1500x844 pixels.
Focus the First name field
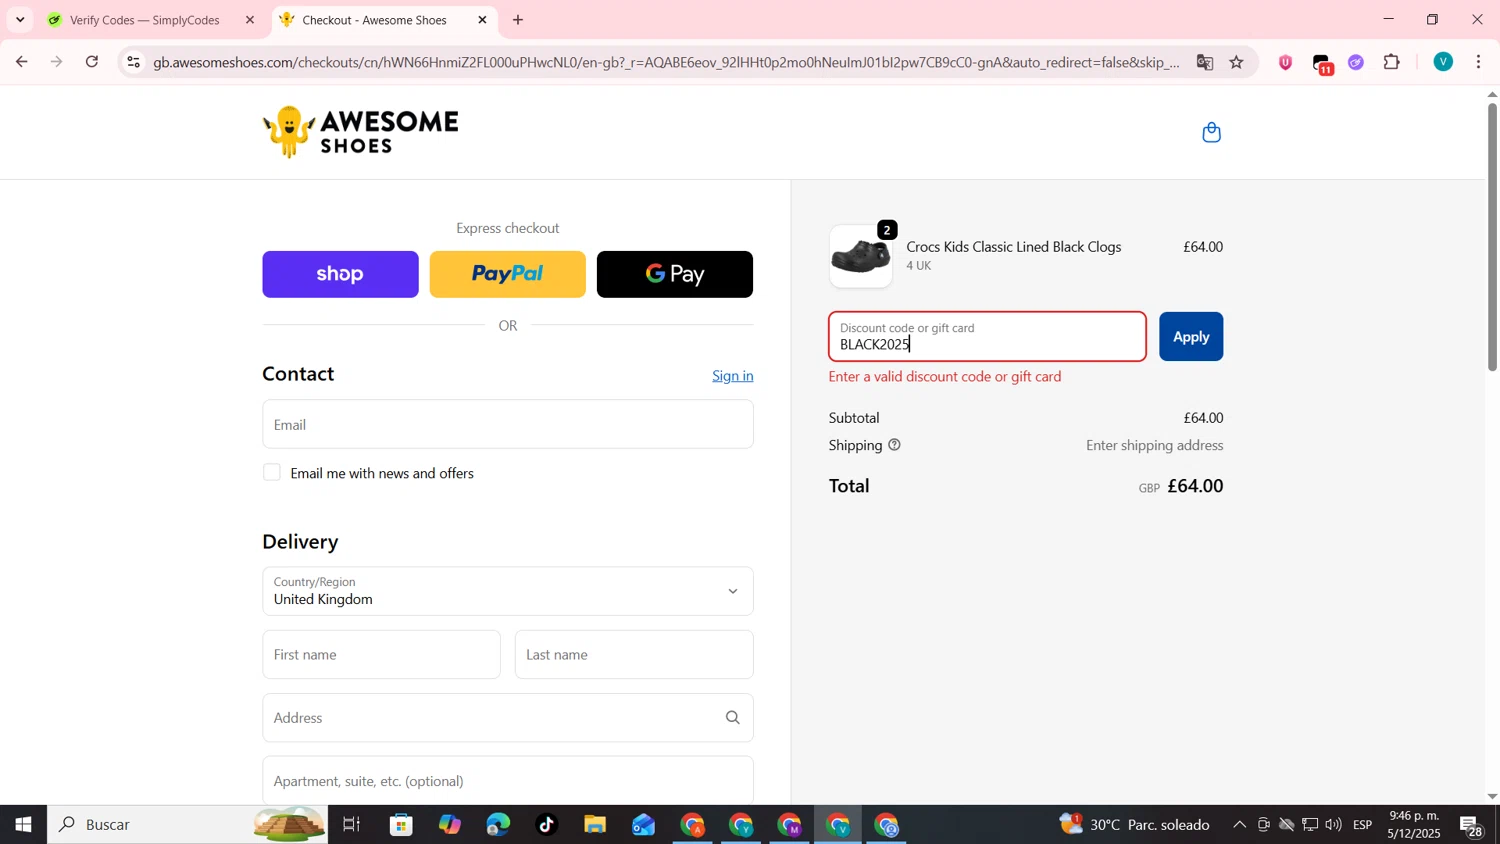382,655
